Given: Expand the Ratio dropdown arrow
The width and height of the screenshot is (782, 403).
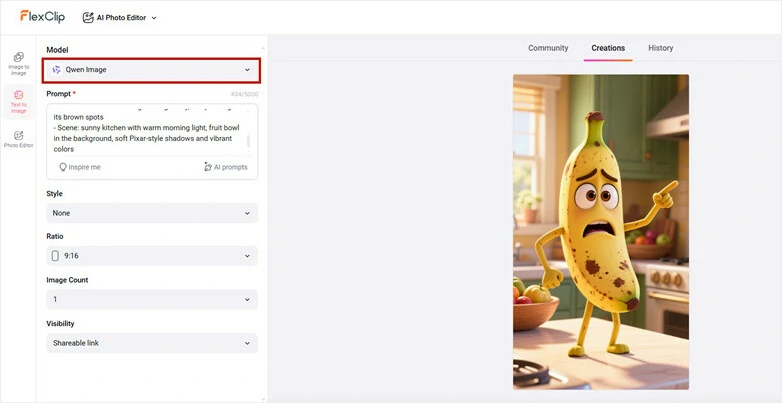Looking at the screenshot, I should [x=247, y=256].
